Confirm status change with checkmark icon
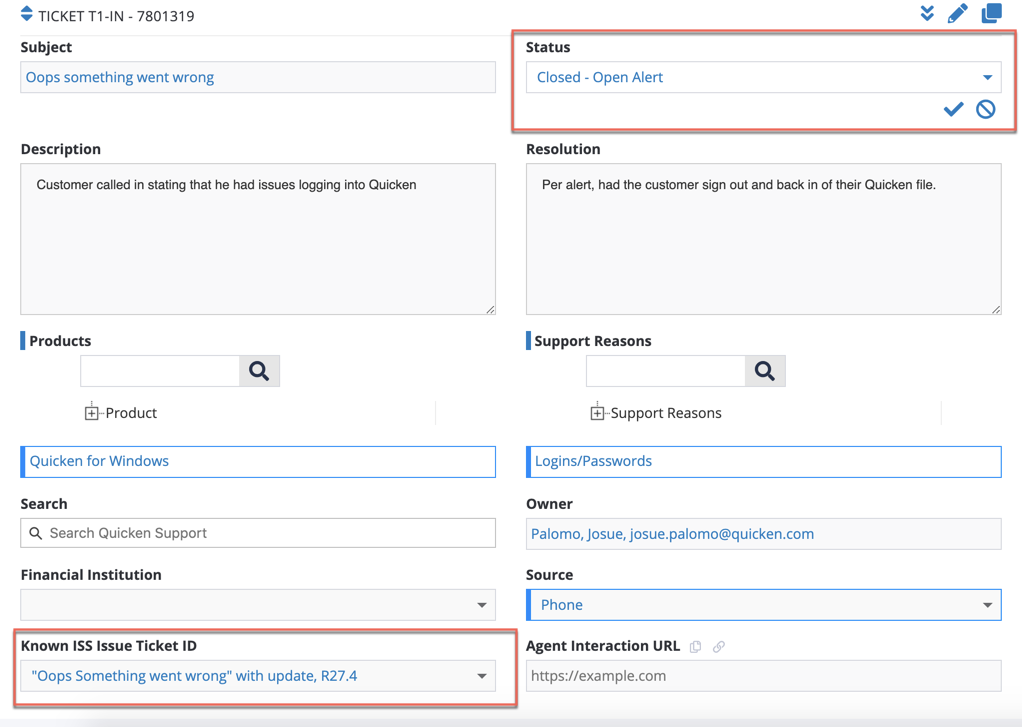The width and height of the screenshot is (1022, 727). point(953,109)
